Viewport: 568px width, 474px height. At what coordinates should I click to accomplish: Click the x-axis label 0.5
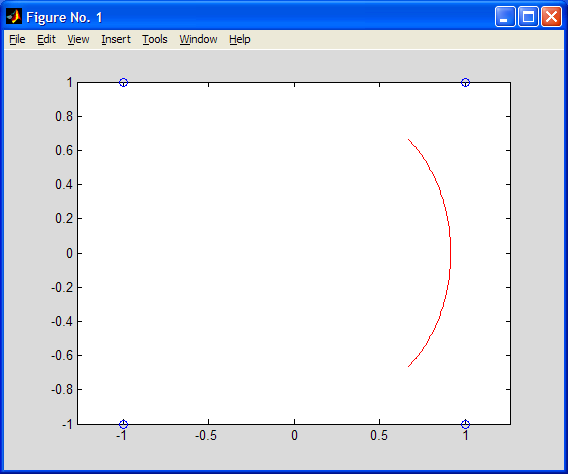coord(379,435)
